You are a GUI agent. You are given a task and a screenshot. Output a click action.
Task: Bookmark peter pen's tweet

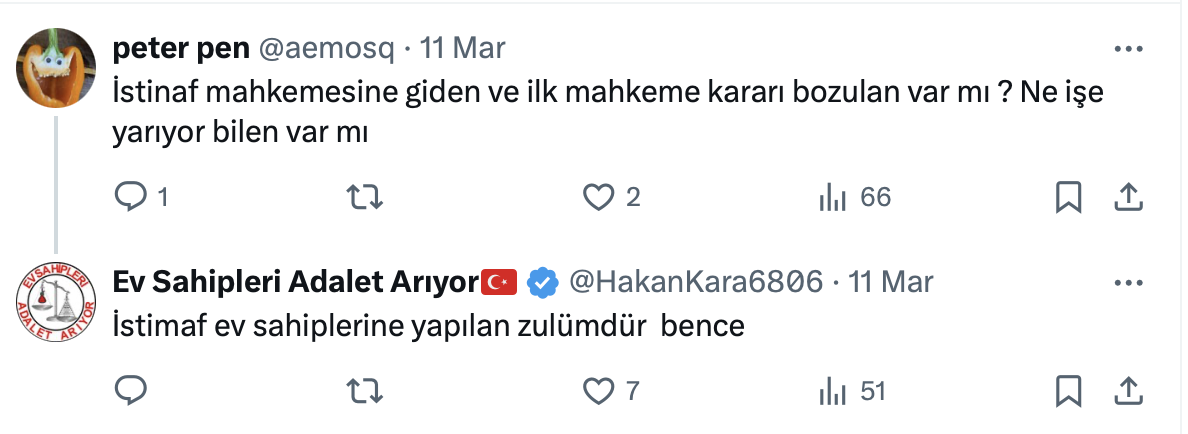(x=1069, y=198)
